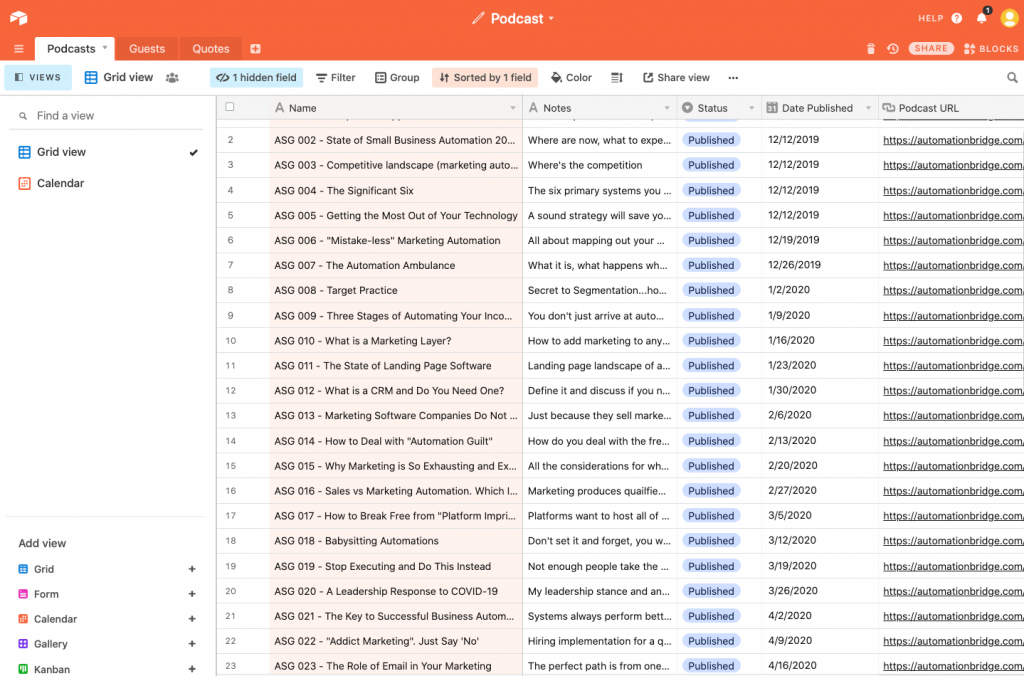
Task: Open the Color menu
Action: pyautogui.click(x=571, y=78)
